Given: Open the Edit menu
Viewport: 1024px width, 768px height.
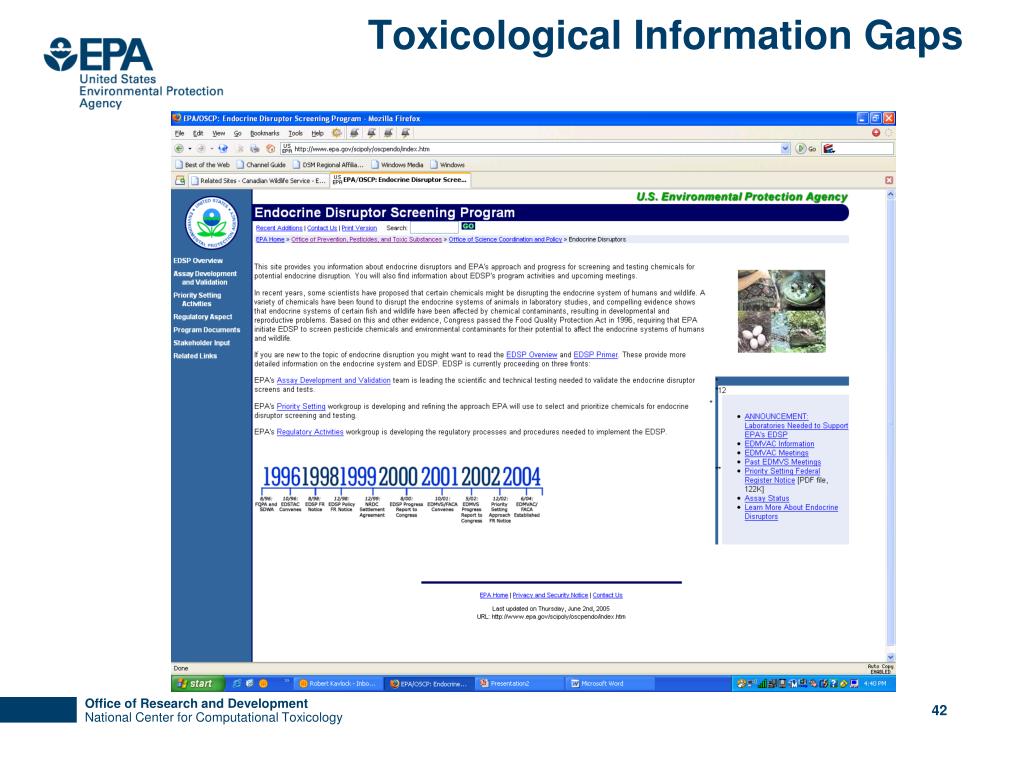Looking at the screenshot, I should tap(198, 133).
